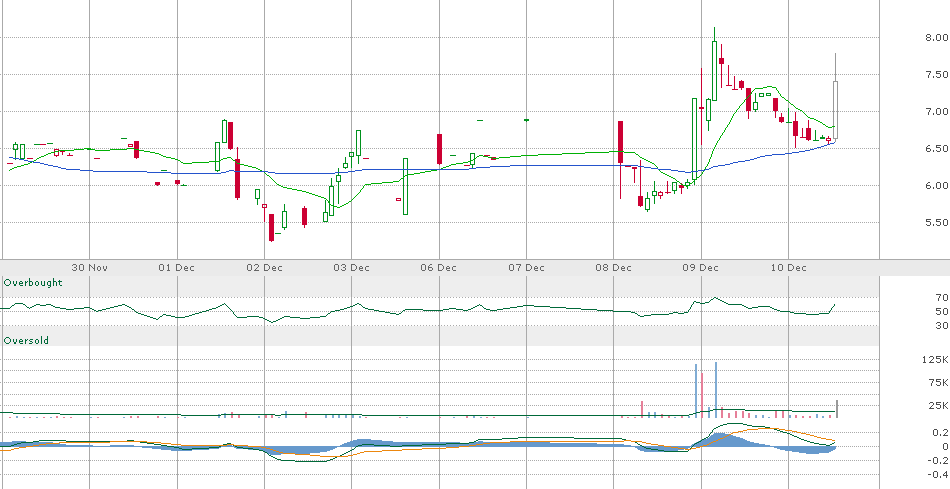Viewport: 950px width, 489px height.
Task: Click the RSI 30 axis label
Action: click(x=942, y=326)
